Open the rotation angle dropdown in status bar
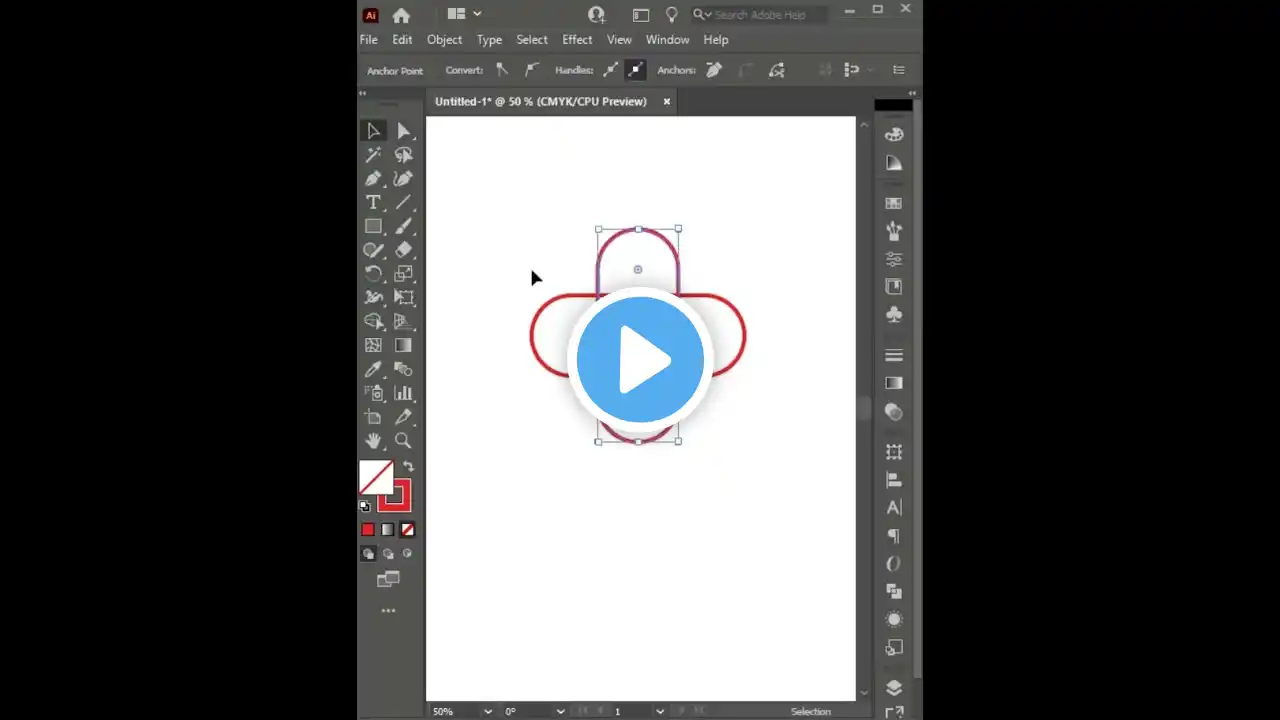 click(x=560, y=711)
